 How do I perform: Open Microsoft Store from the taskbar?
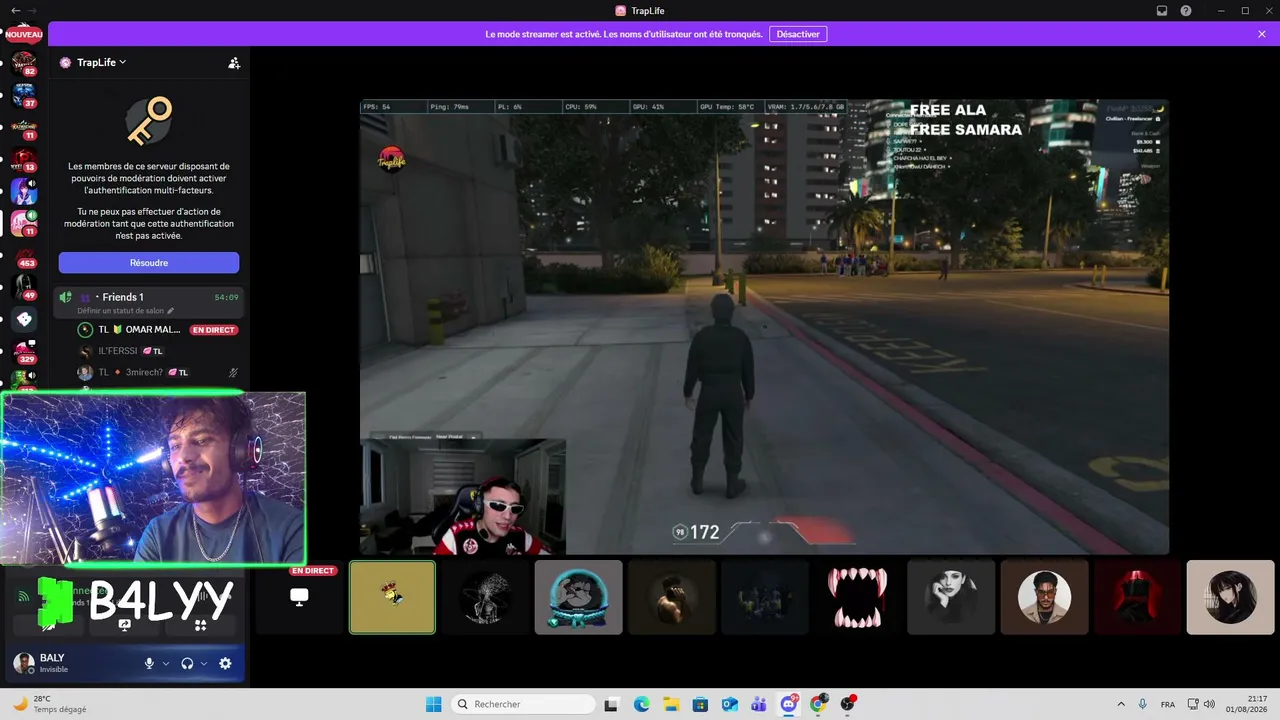tap(700, 704)
